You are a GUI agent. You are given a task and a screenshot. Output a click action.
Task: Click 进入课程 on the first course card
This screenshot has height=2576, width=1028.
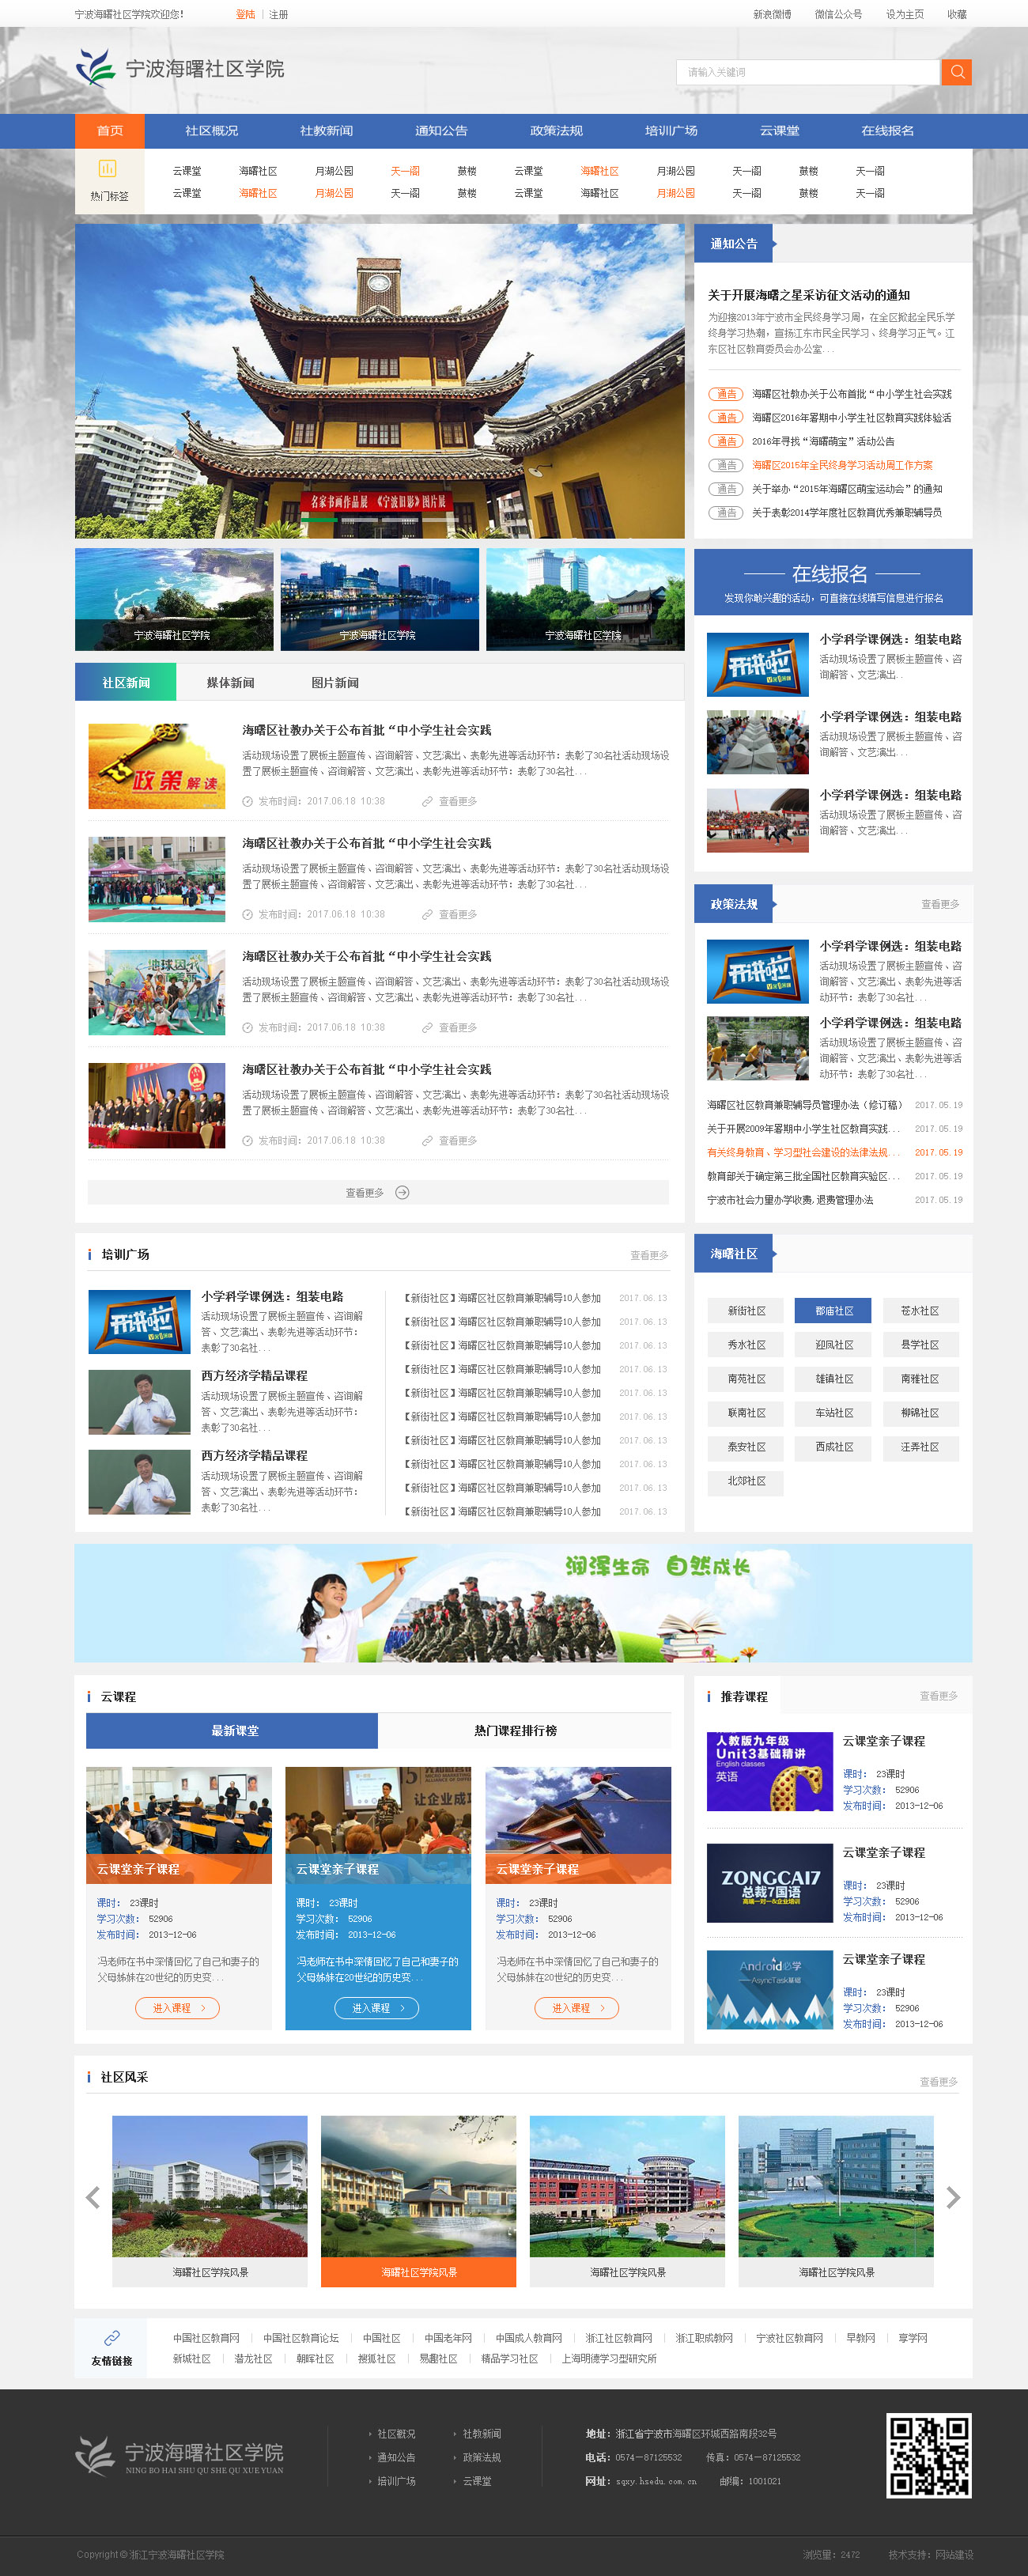177,2008
